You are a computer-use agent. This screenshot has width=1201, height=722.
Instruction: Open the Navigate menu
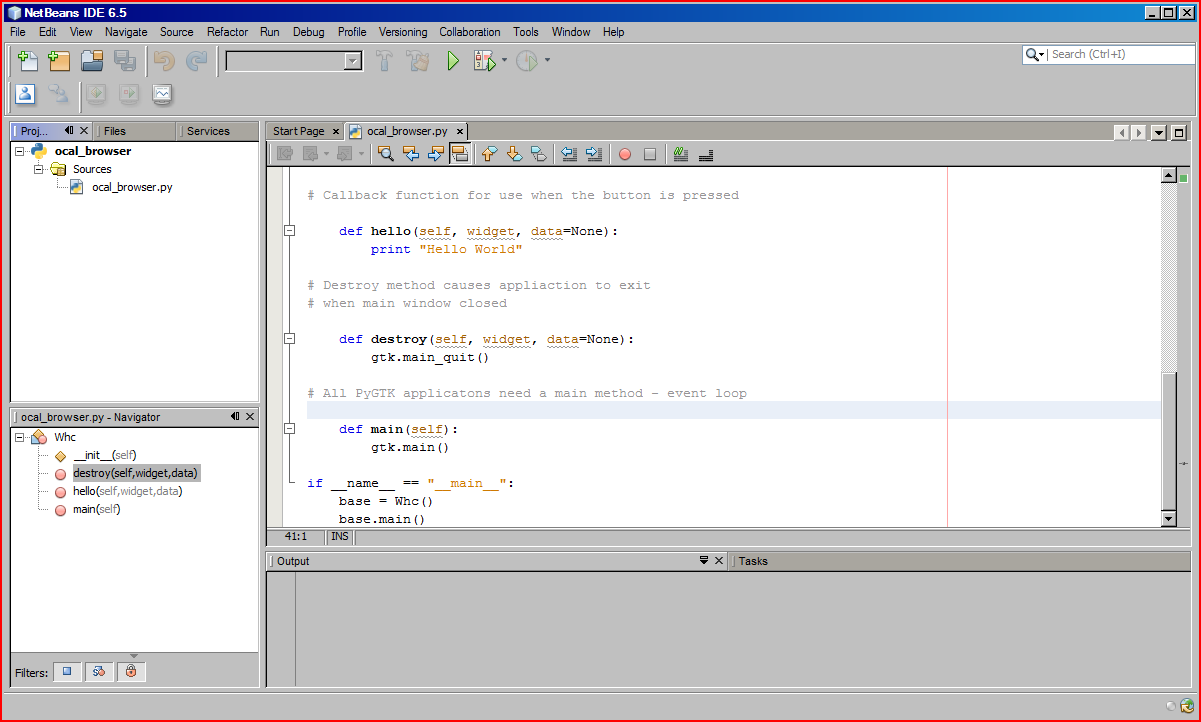click(126, 32)
